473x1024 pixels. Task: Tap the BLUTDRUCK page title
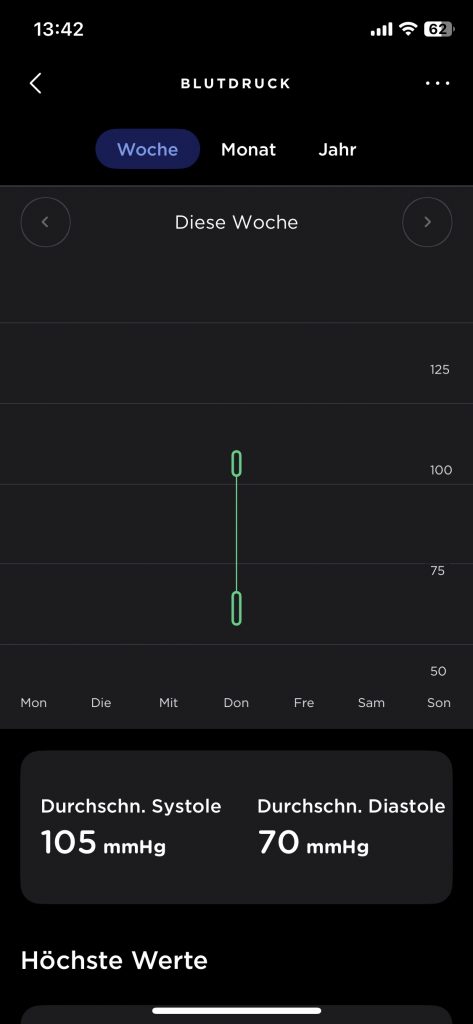[x=236, y=84]
